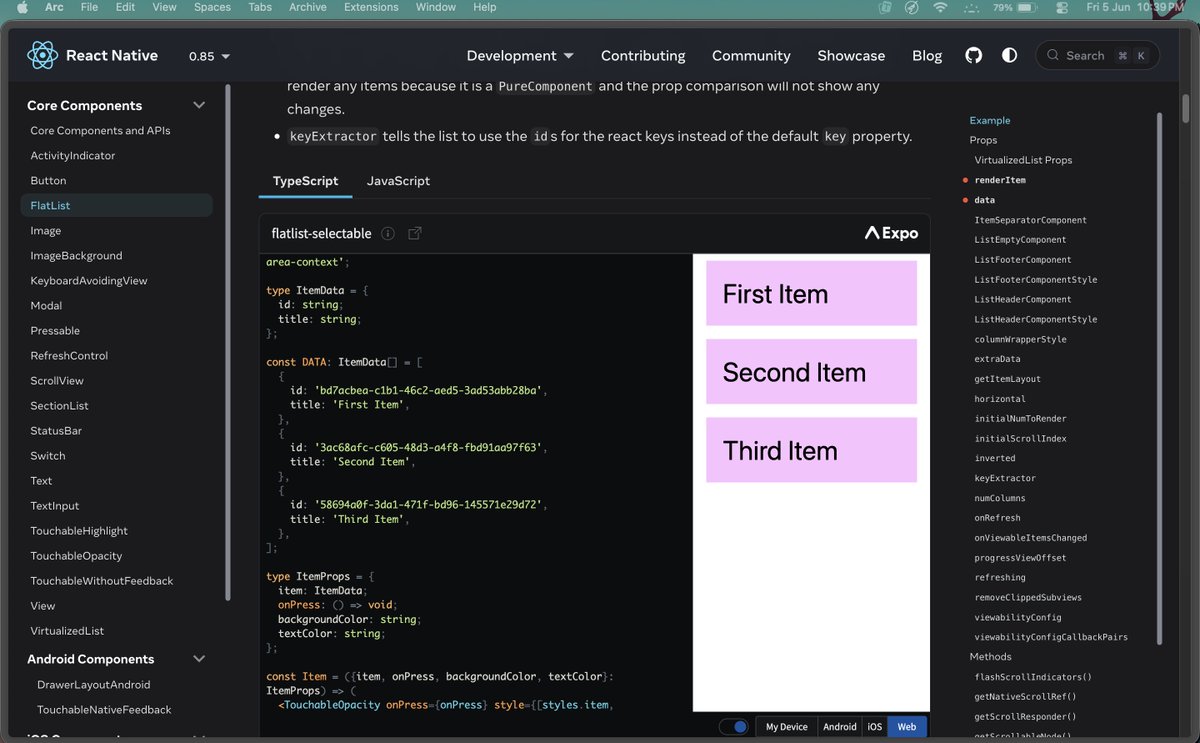1200x743 pixels.
Task: Open the snack in new window icon
Action: [415, 233]
